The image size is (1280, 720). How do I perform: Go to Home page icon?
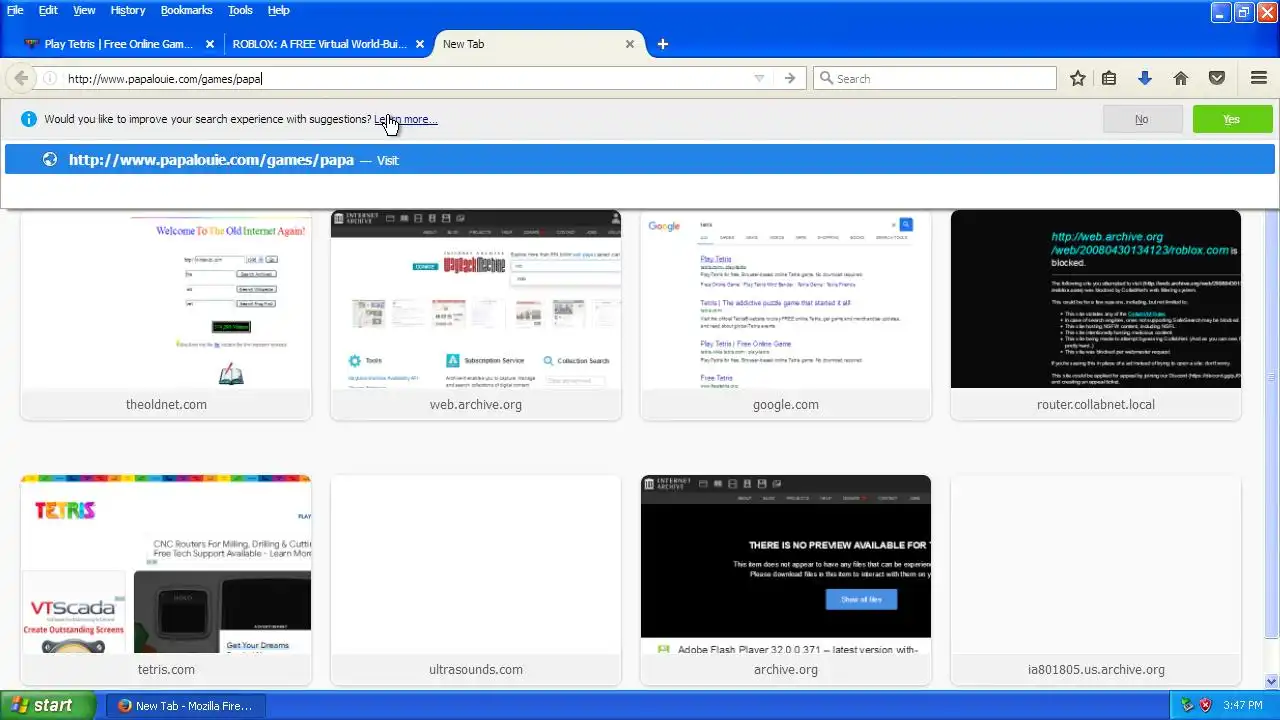click(x=1181, y=78)
